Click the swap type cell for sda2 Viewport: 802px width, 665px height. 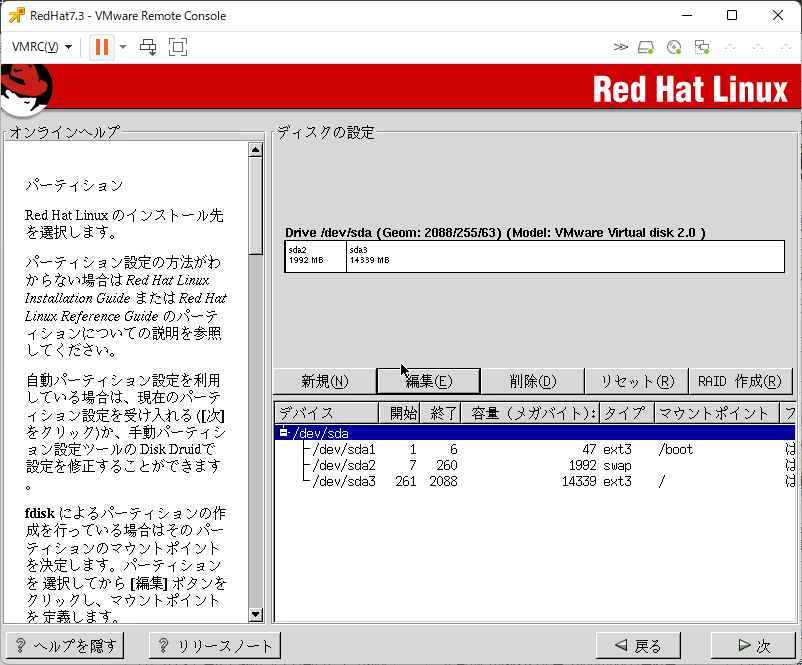click(x=617, y=466)
